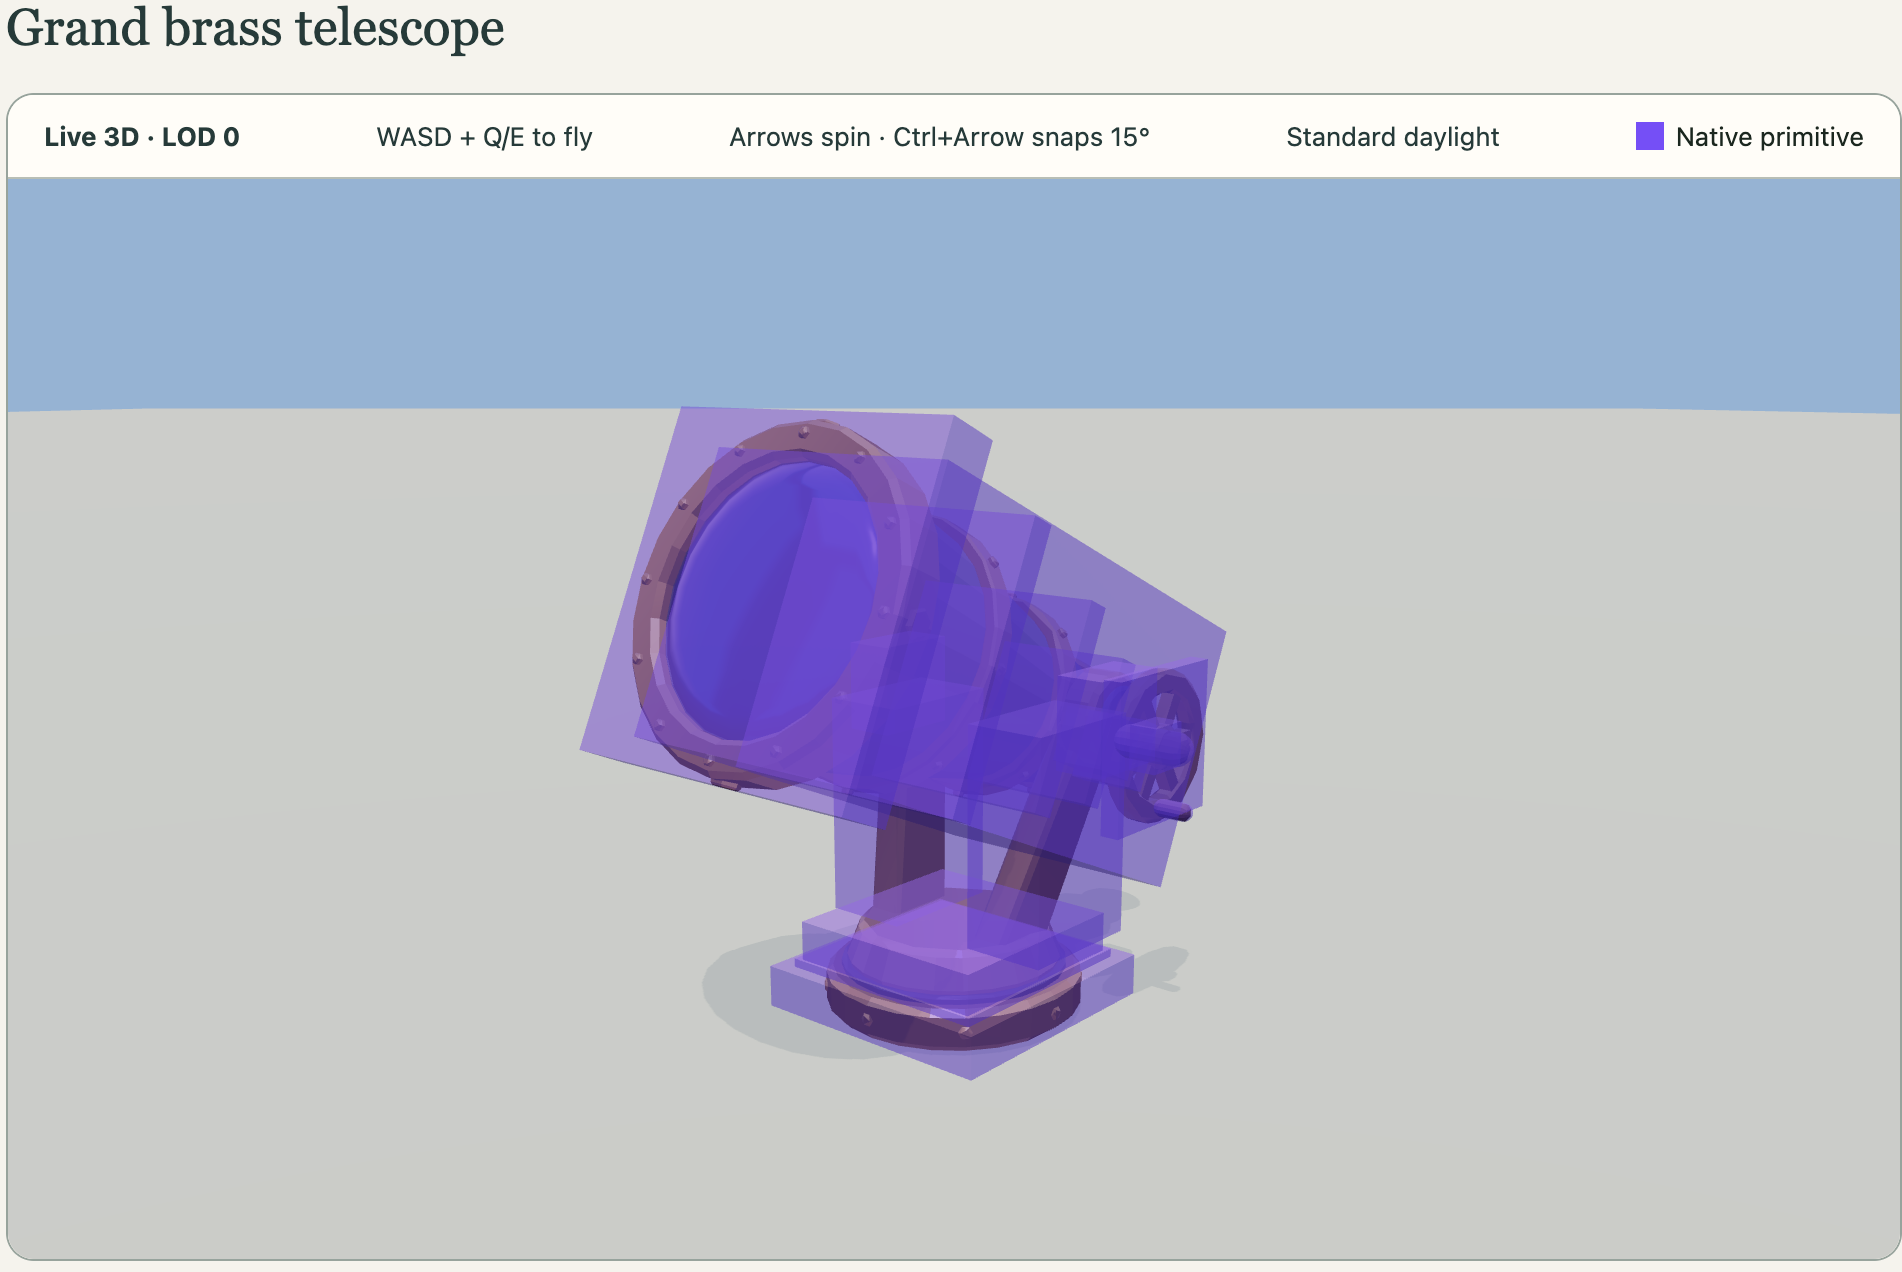Click the "Live 3D · LOD 0" status text
Viewport: 1902px width, 1272px height.
[142, 137]
